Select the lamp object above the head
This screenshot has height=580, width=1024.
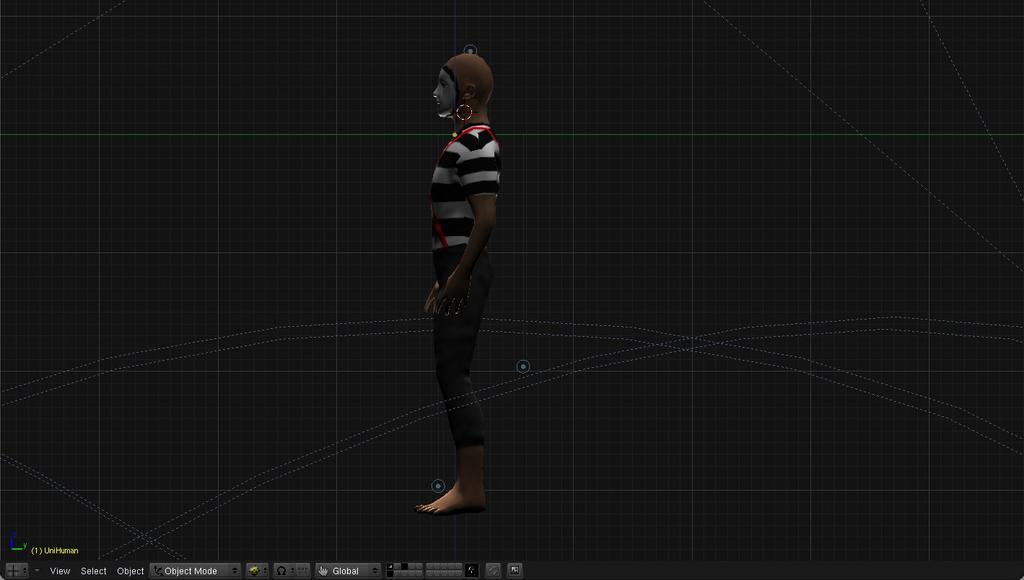(470, 50)
